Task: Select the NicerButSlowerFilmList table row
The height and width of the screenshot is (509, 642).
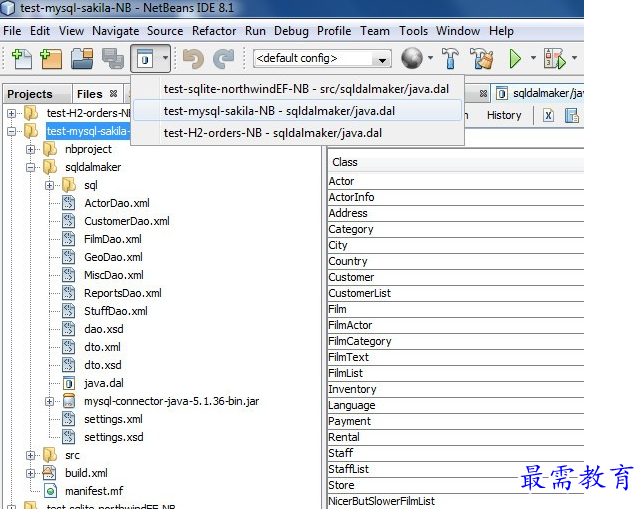Action: 456,501
